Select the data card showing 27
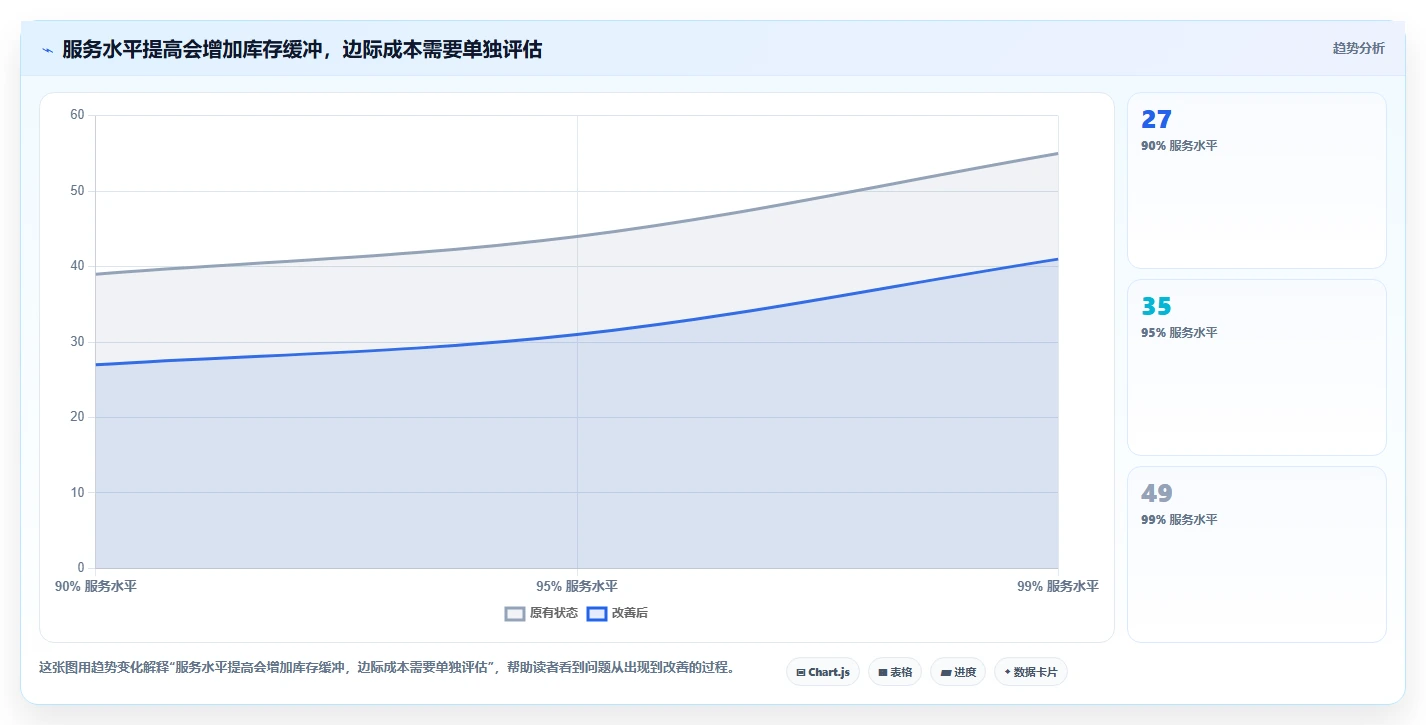Viewport: 1426px width, 725px height. (x=1256, y=180)
